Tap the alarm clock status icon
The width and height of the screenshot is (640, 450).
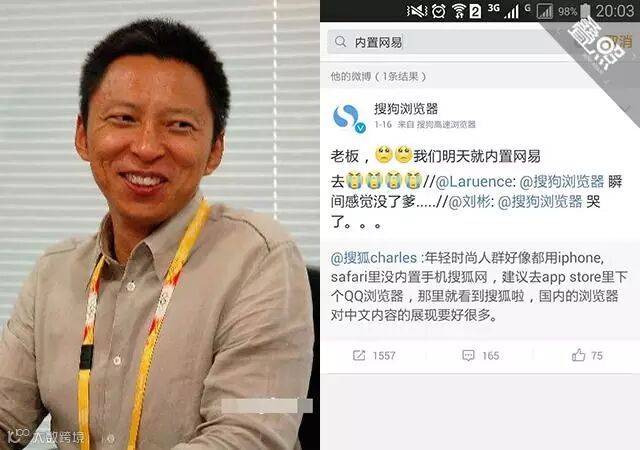pos(439,11)
